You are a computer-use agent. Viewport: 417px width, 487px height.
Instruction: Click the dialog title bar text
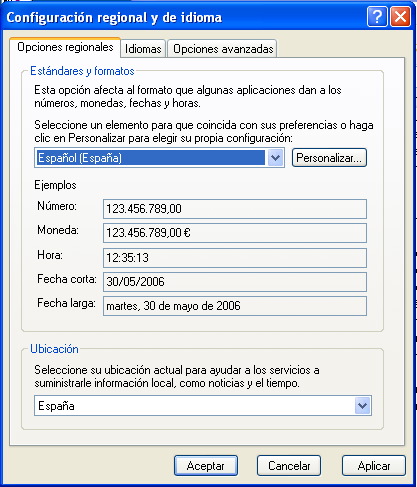(x=114, y=17)
